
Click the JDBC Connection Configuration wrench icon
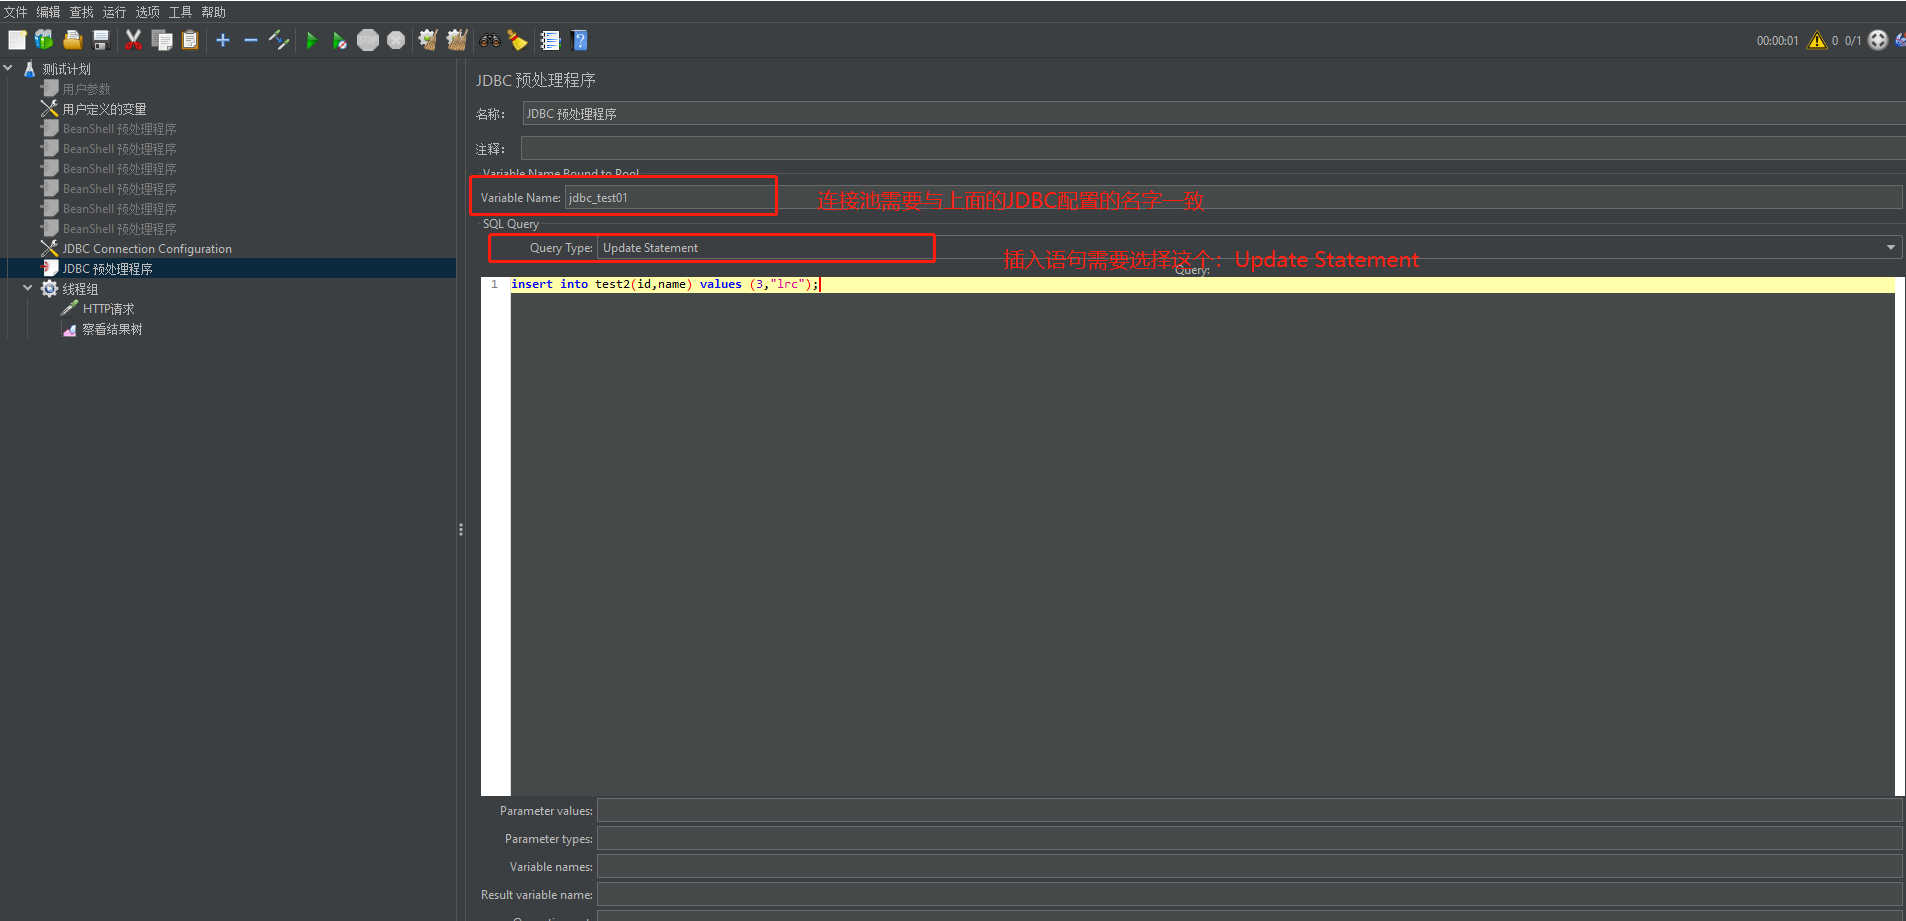pyautogui.click(x=49, y=249)
